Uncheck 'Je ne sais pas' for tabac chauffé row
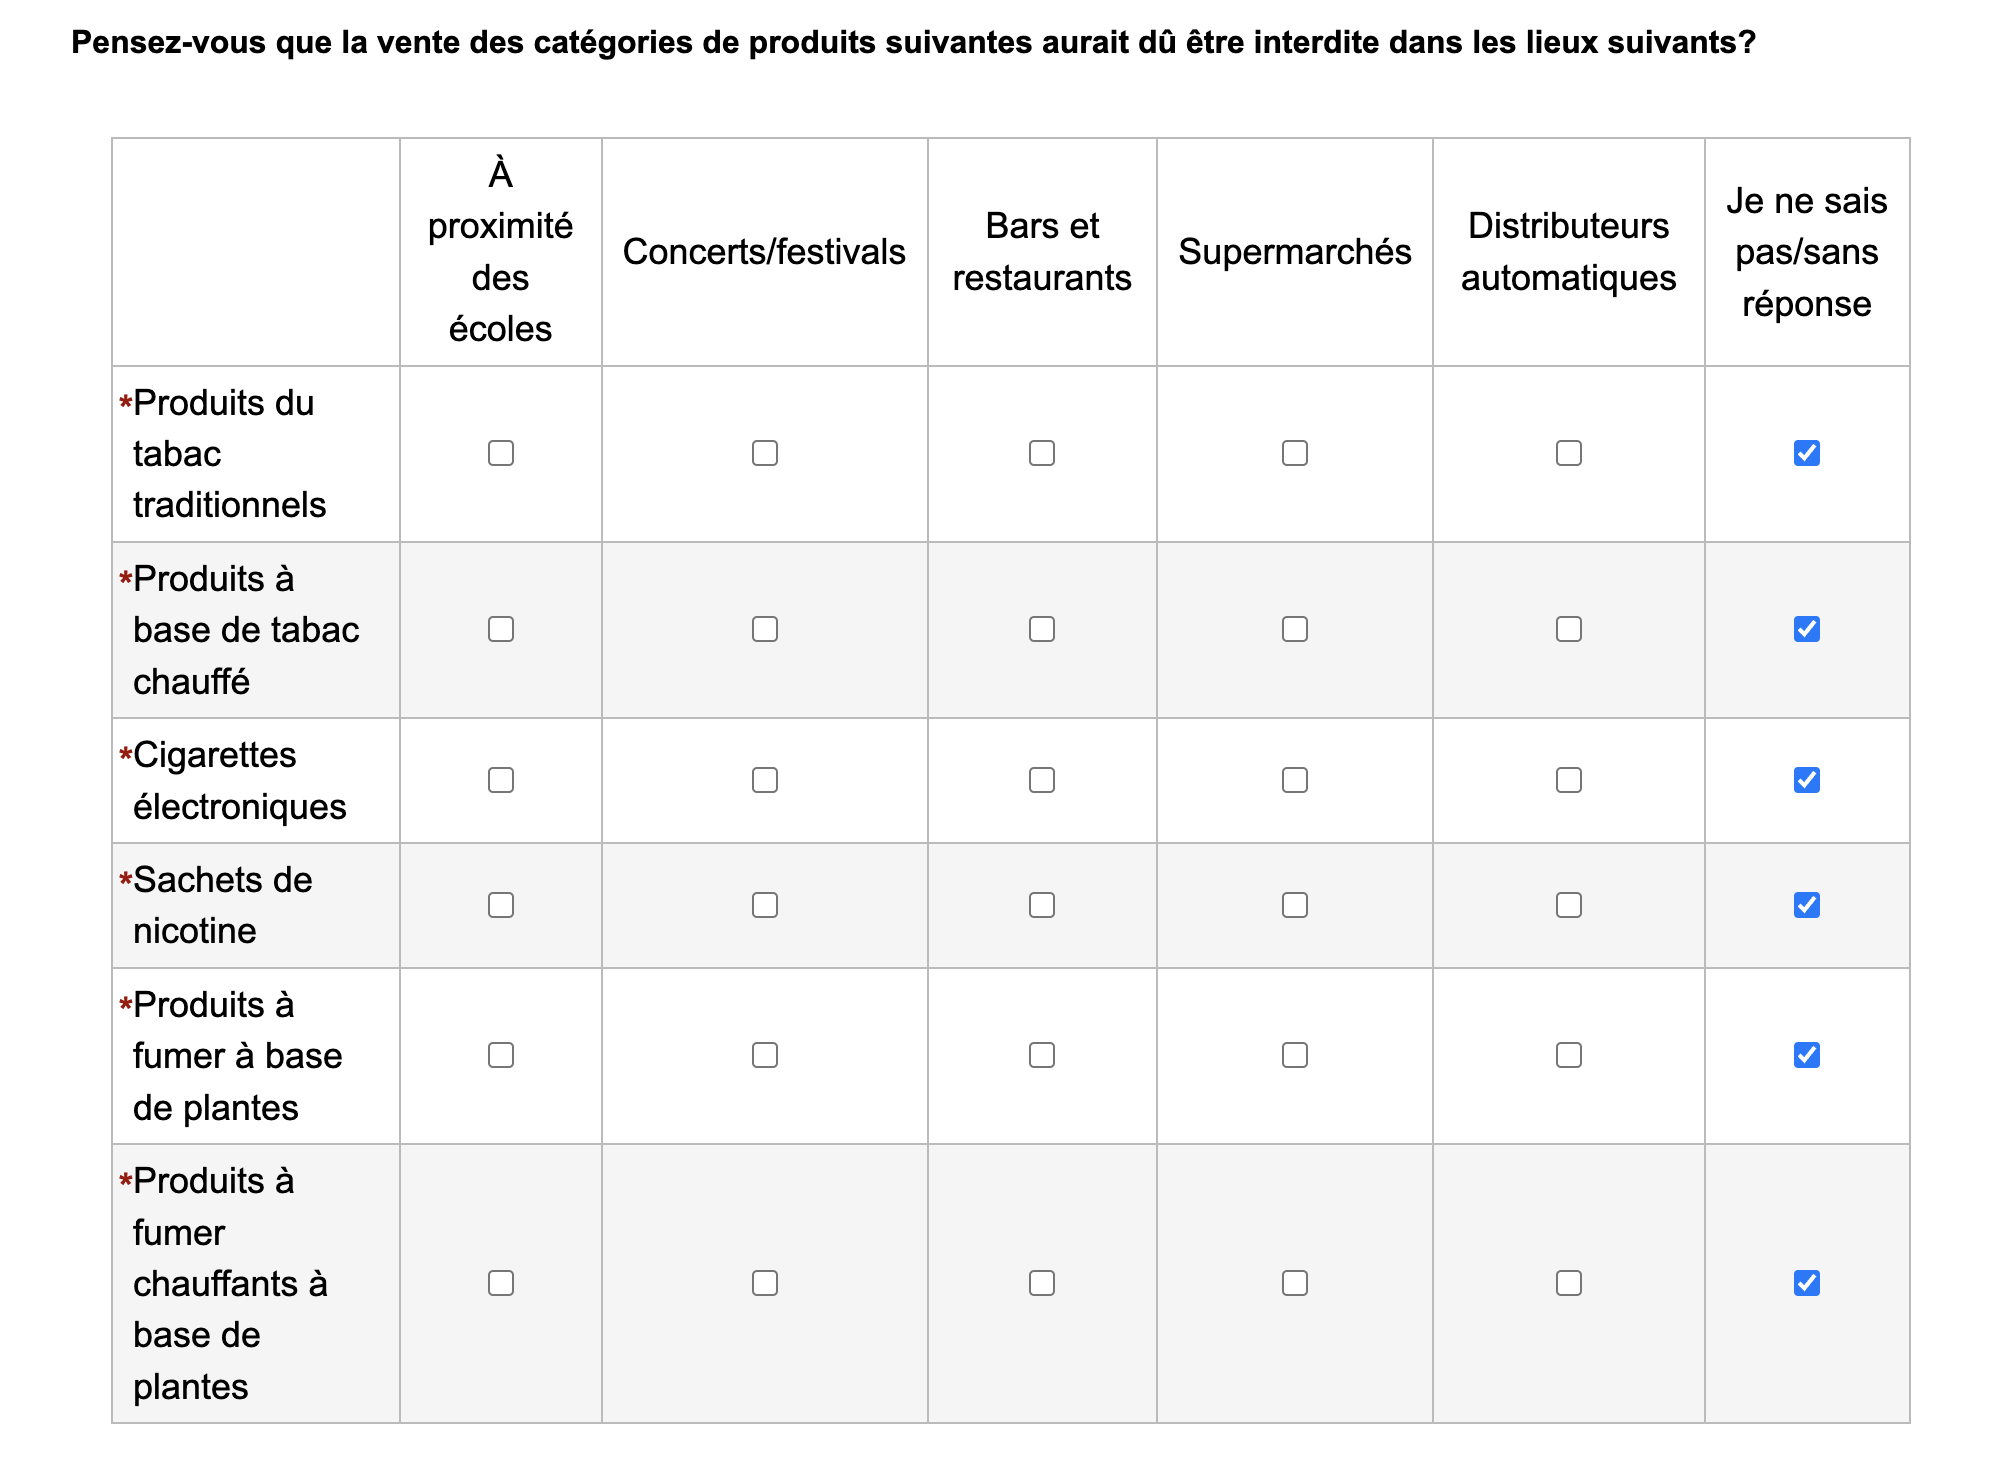Screen dimensions: 1994x1472 click(x=1807, y=629)
